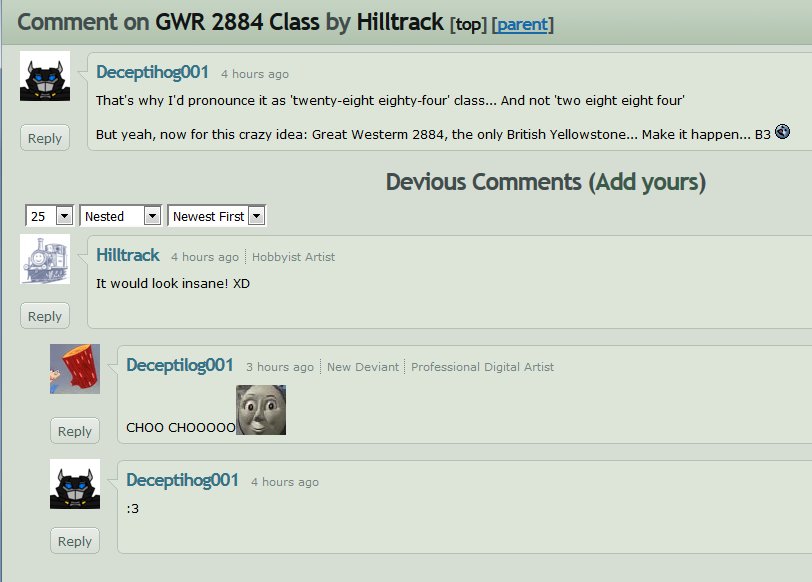Open the 25 comments-per-page dropdown
The image size is (812, 582).
[x=49, y=216]
